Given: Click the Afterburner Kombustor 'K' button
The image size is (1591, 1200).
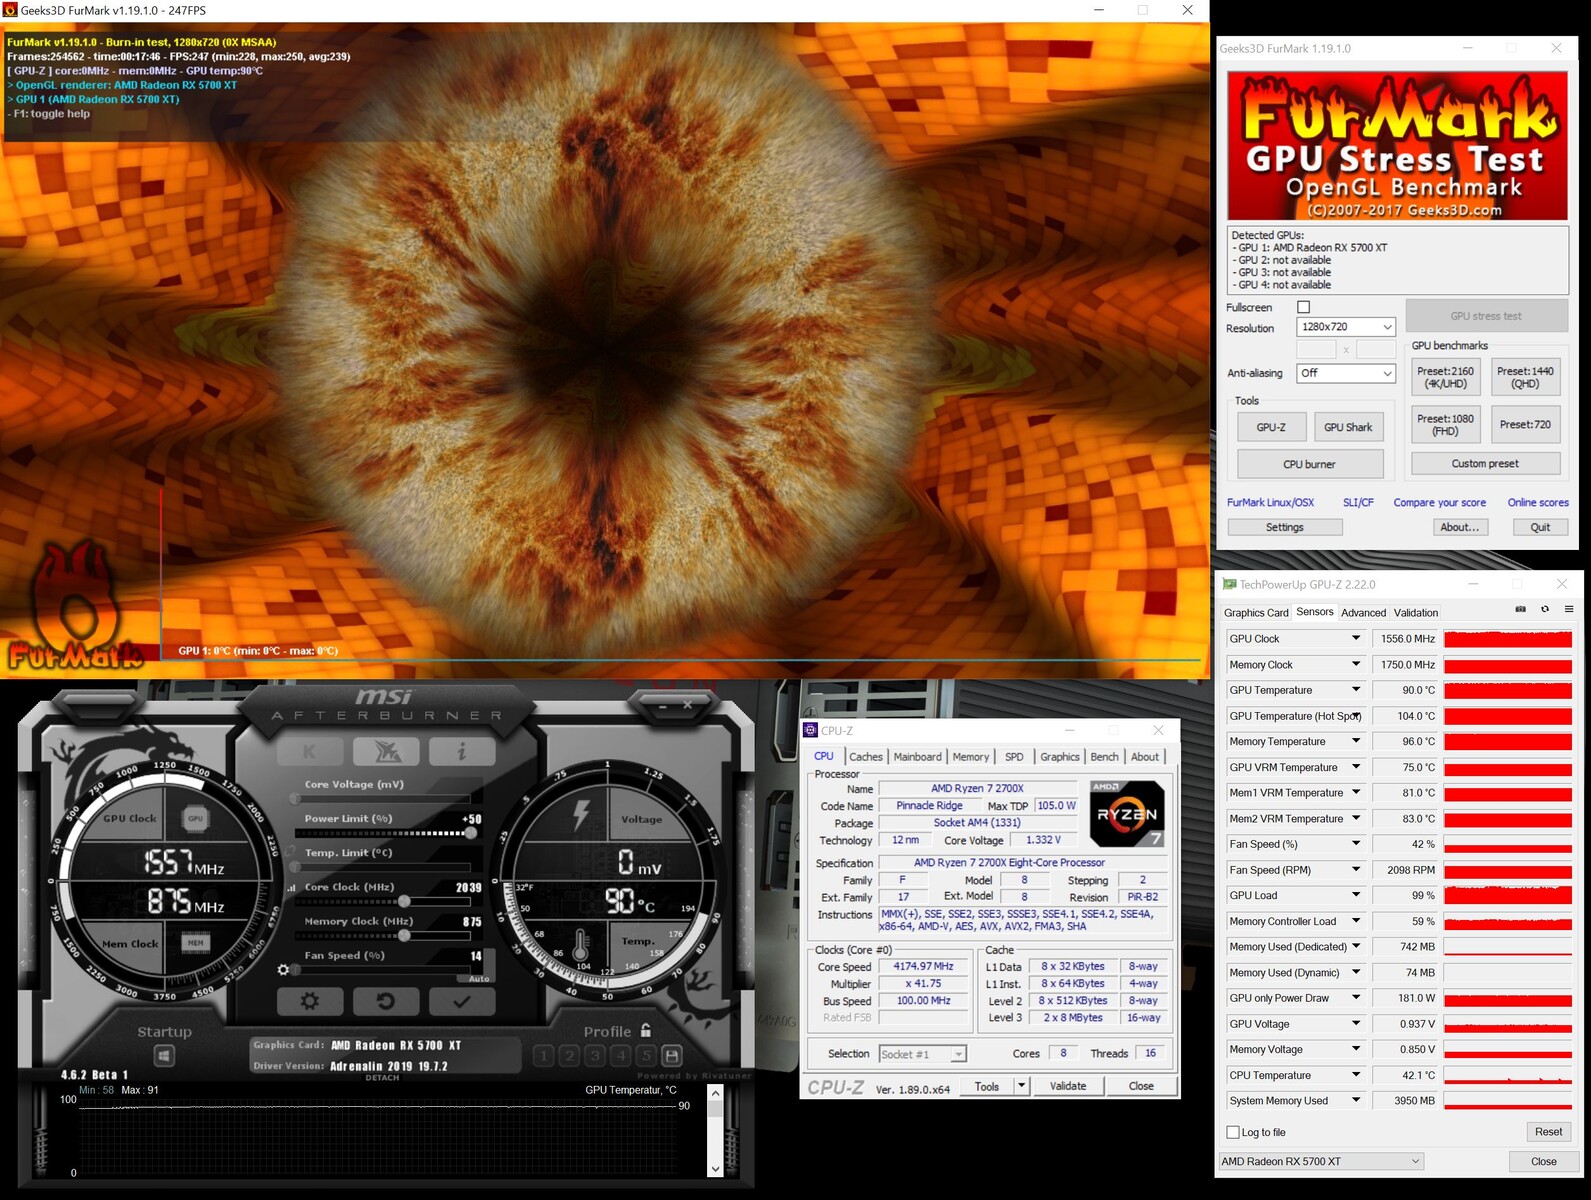Looking at the screenshot, I should tap(309, 751).
